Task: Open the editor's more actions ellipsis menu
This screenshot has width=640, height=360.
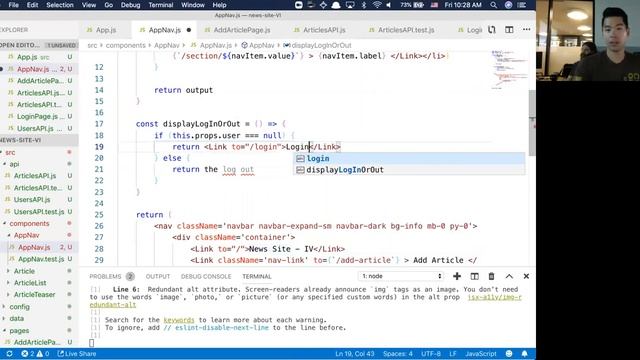Action: click(527, 30)
